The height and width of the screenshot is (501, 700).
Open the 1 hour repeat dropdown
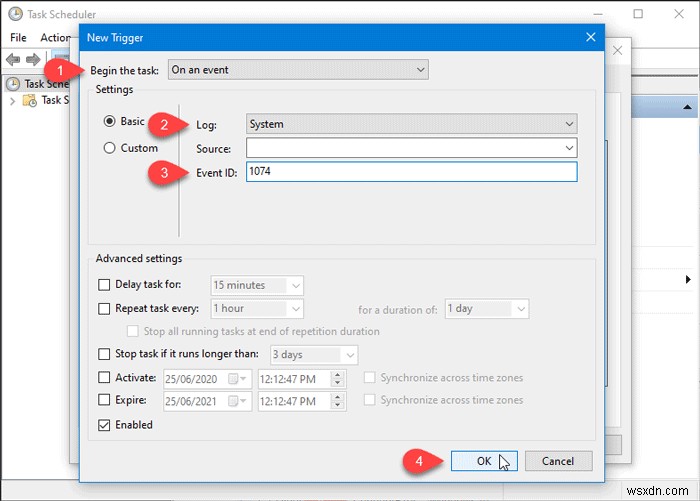point(257,309)
